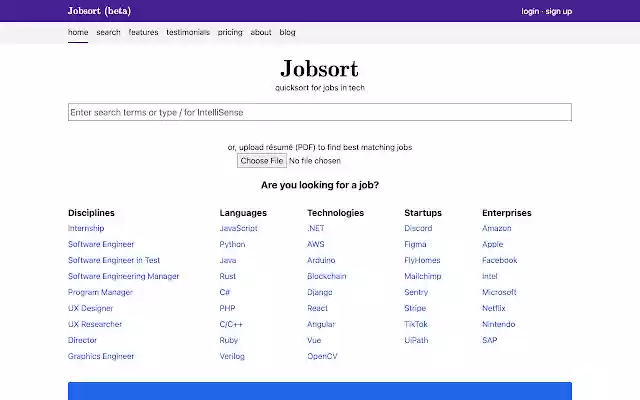Open Software Engineering Manager link
The image size is (640, 400).
click(123, 276)
